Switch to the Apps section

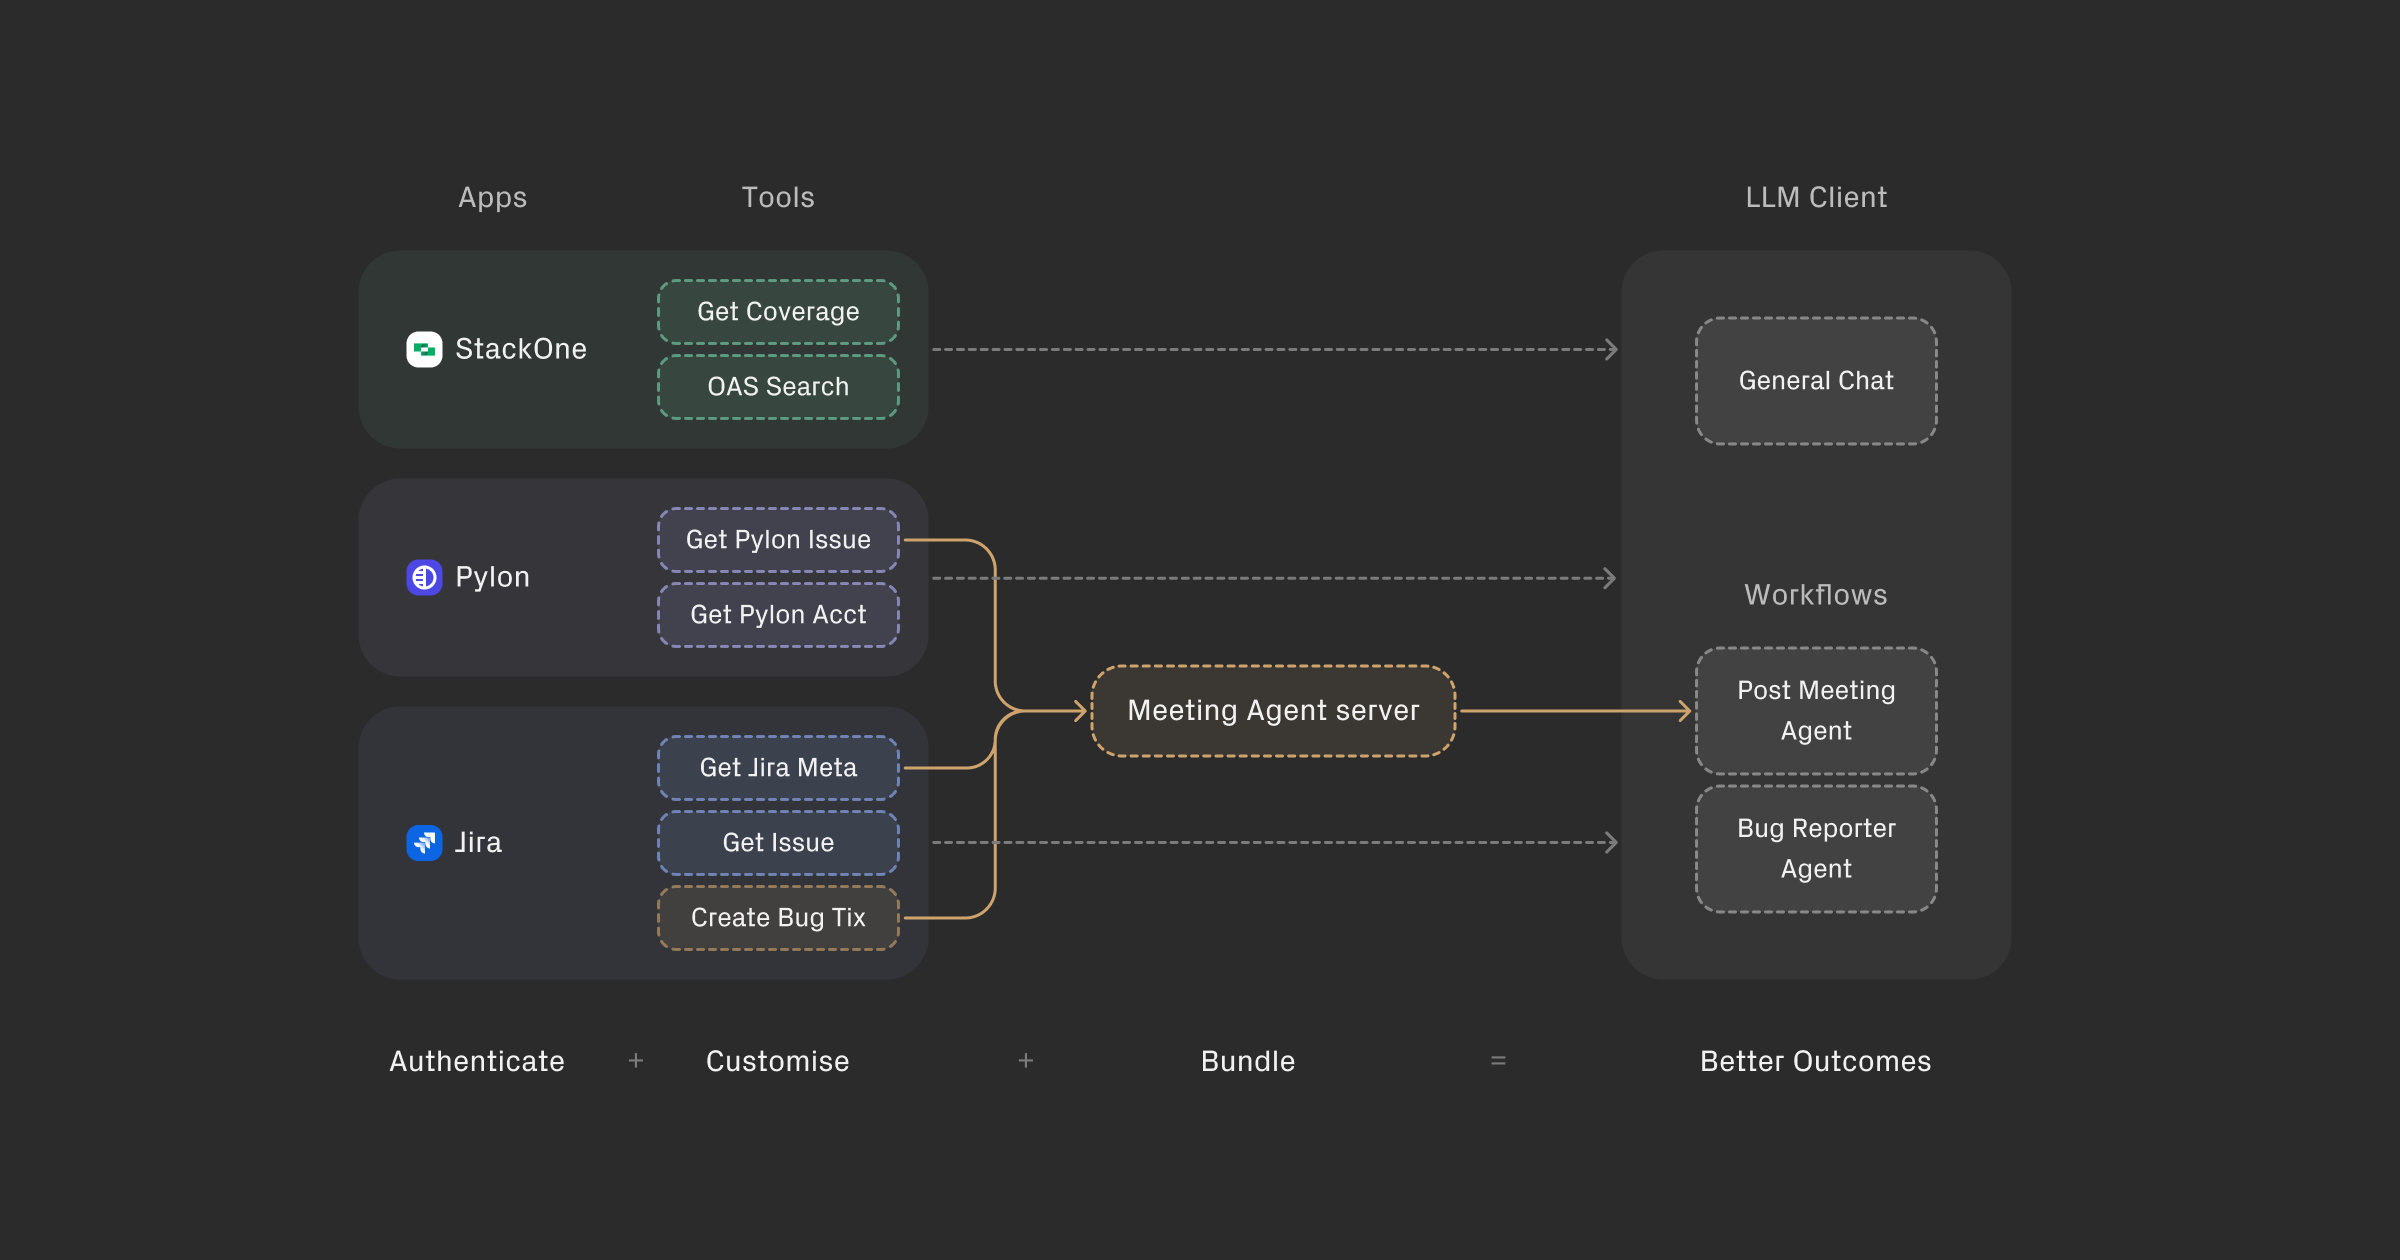click(492, 197)
